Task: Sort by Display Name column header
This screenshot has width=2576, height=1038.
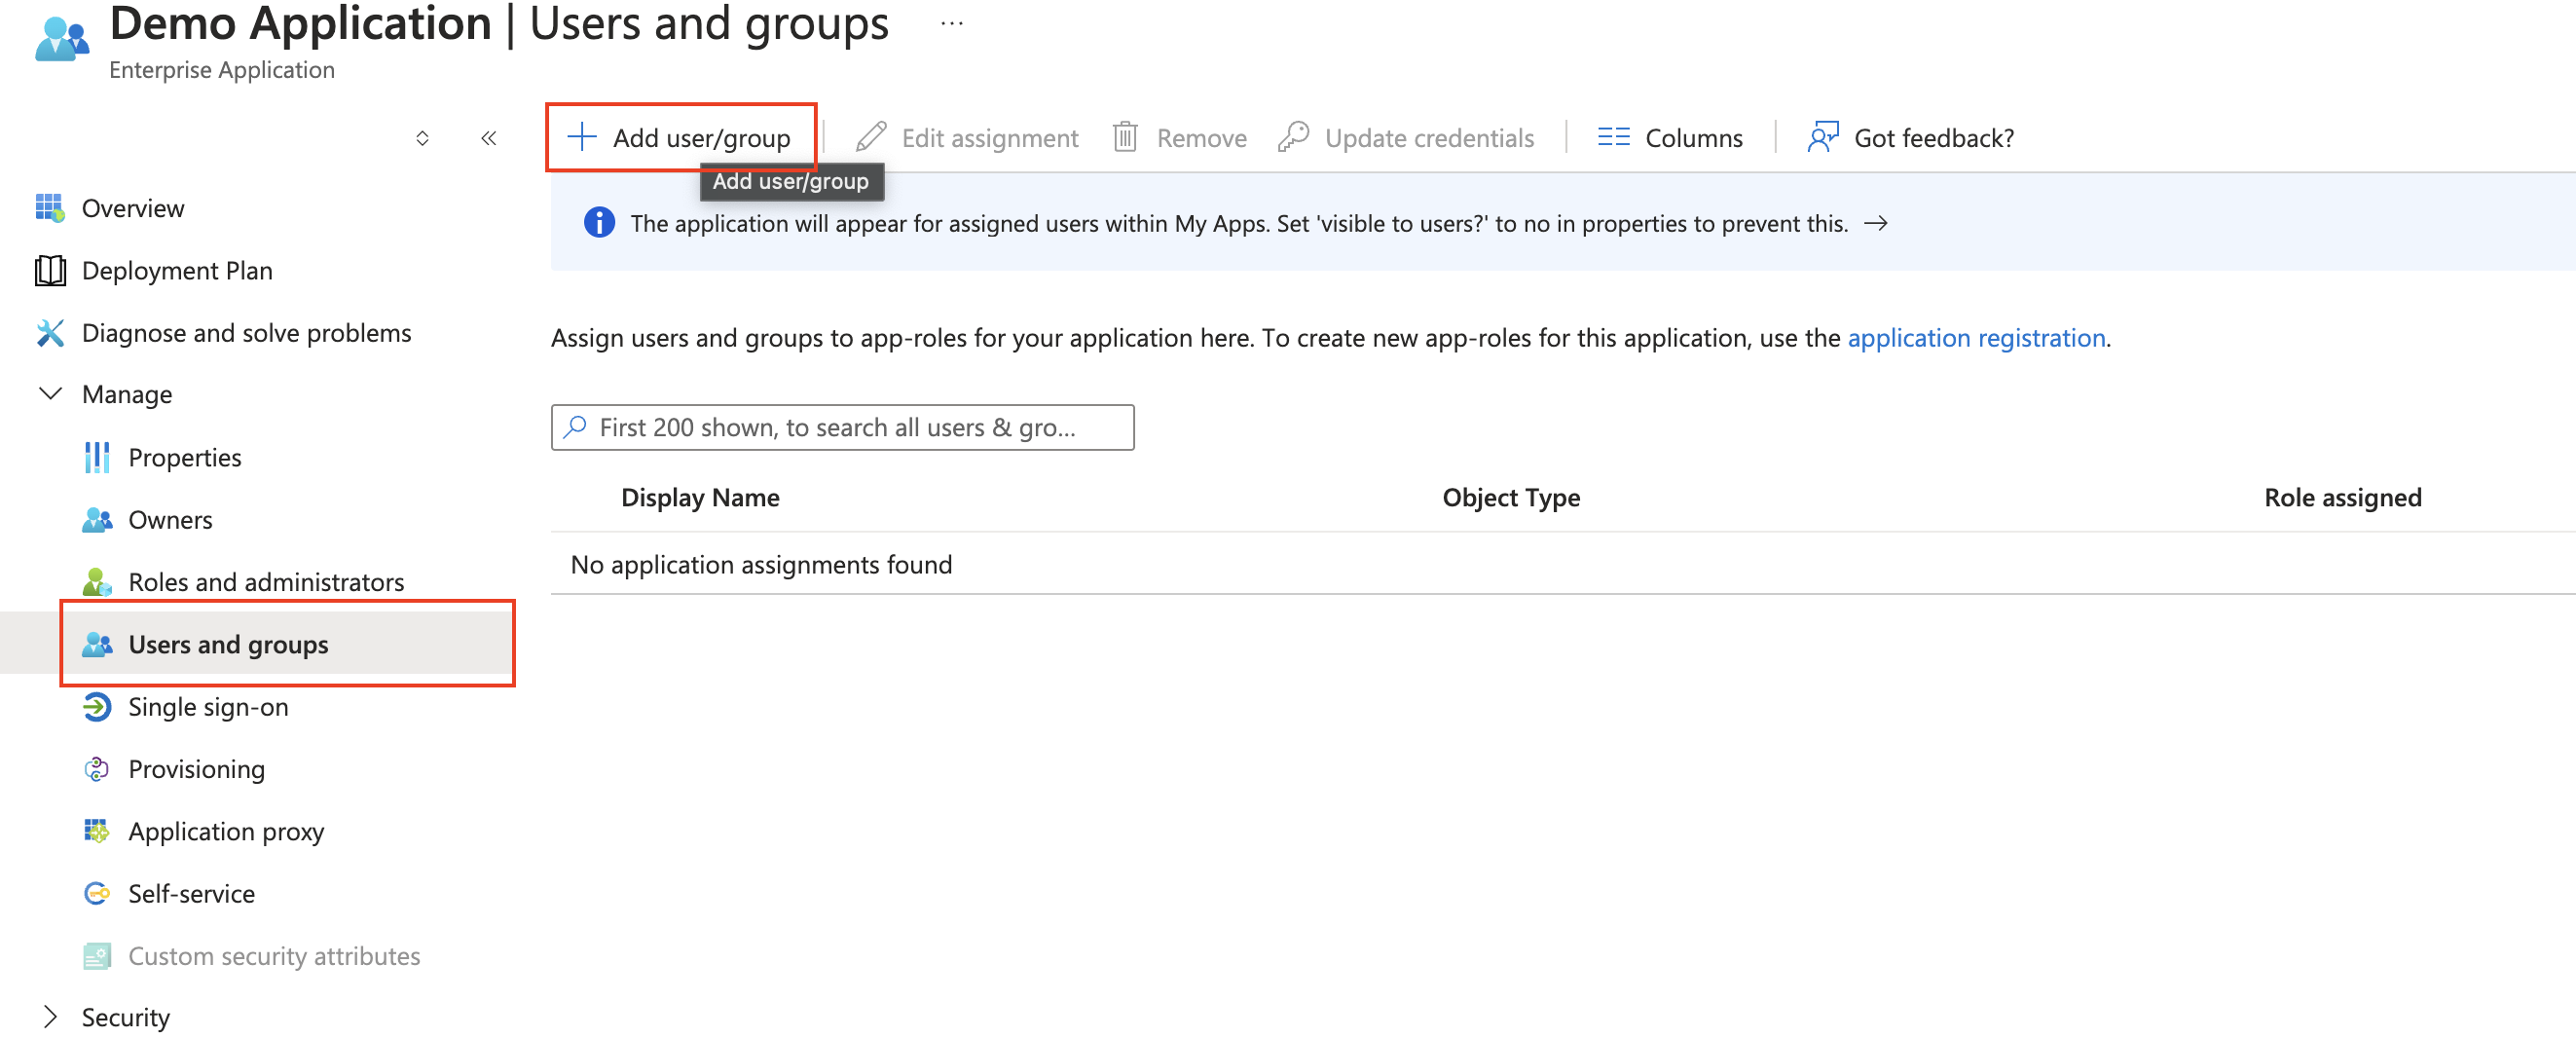Action: click(699, 497)
